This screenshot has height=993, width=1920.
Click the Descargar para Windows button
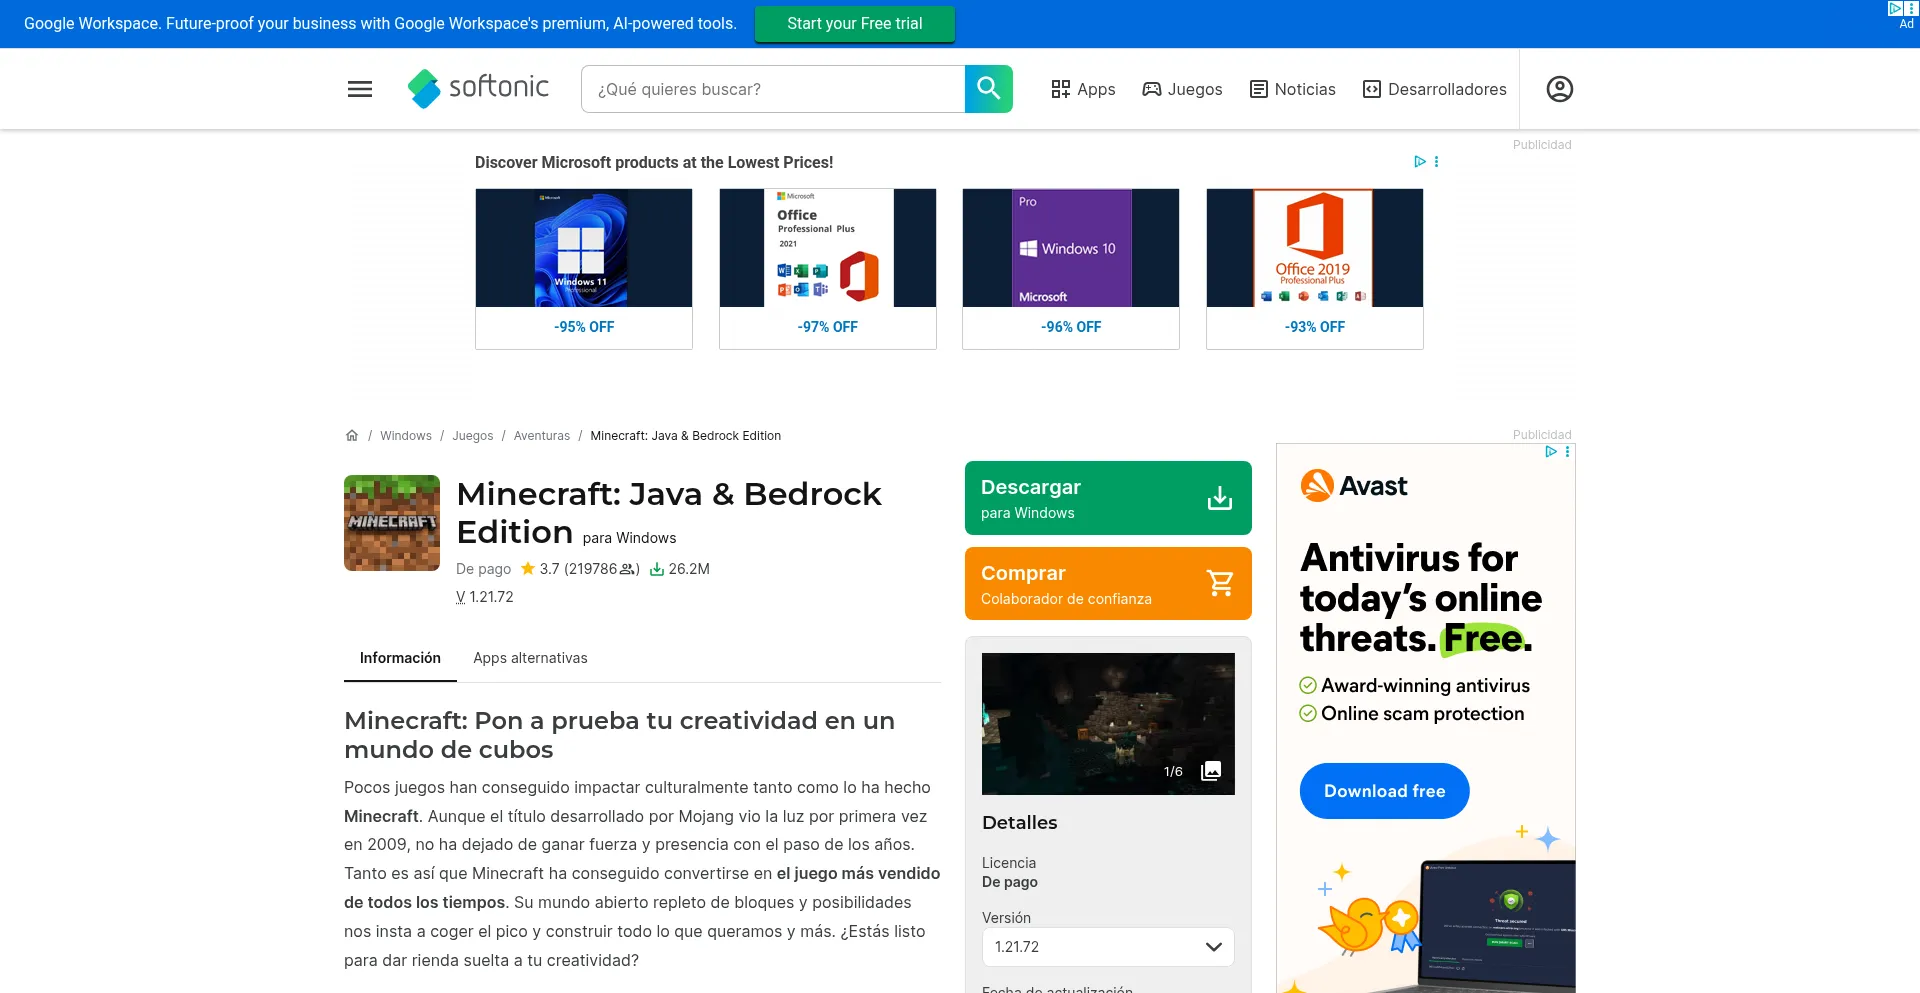click(x=1107, y=497)
